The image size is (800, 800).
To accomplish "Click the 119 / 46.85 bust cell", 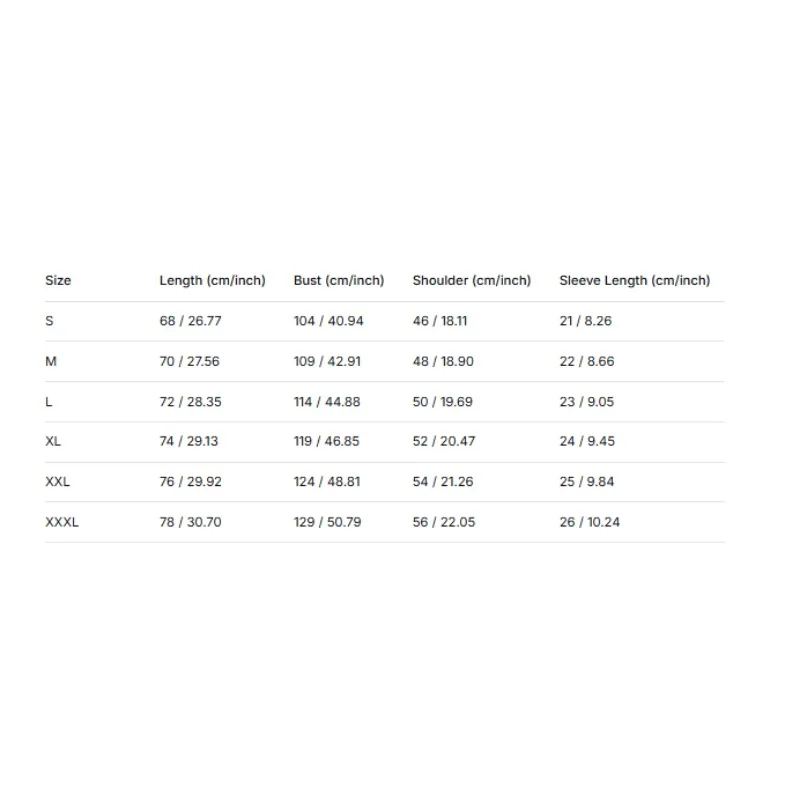I will (x=327, y=441).
